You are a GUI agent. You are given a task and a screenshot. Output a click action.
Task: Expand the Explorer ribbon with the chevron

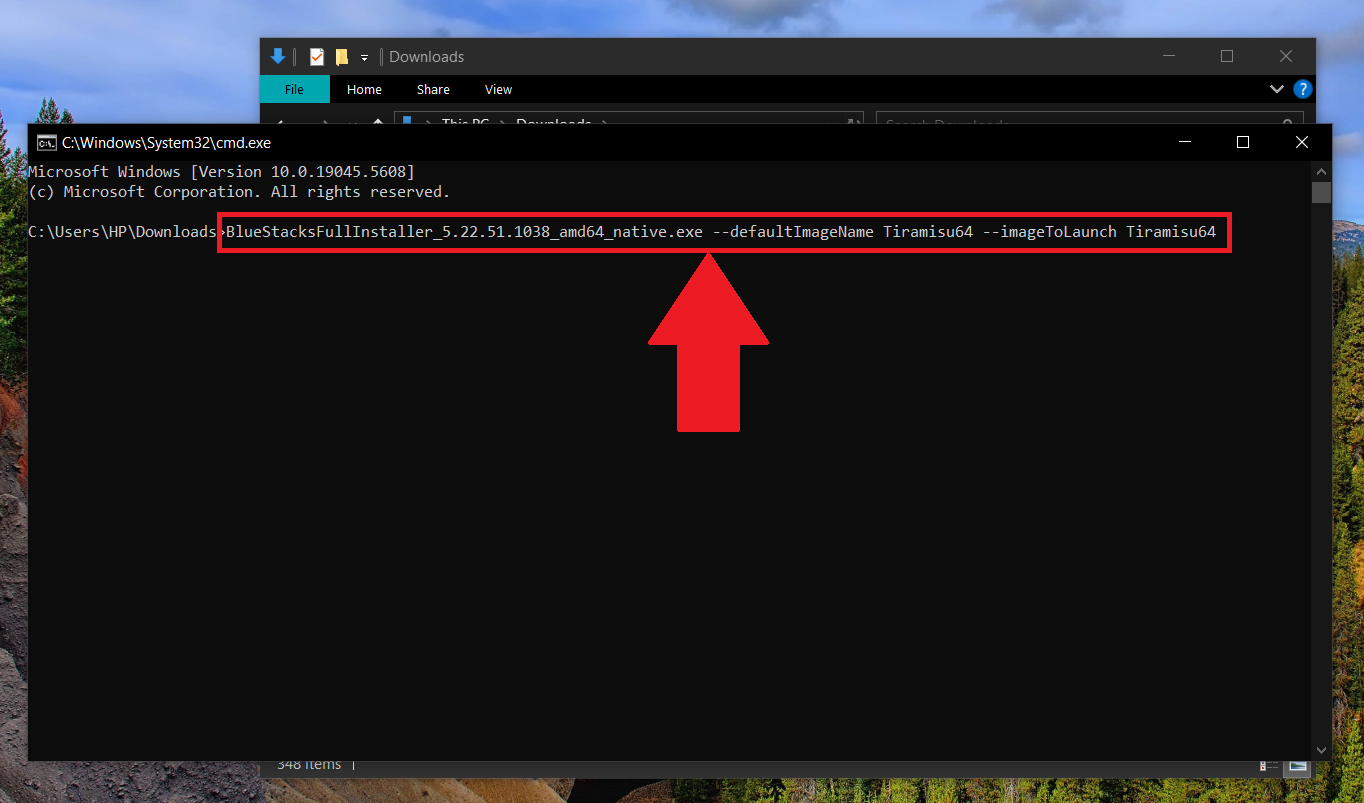[1277, 89]
